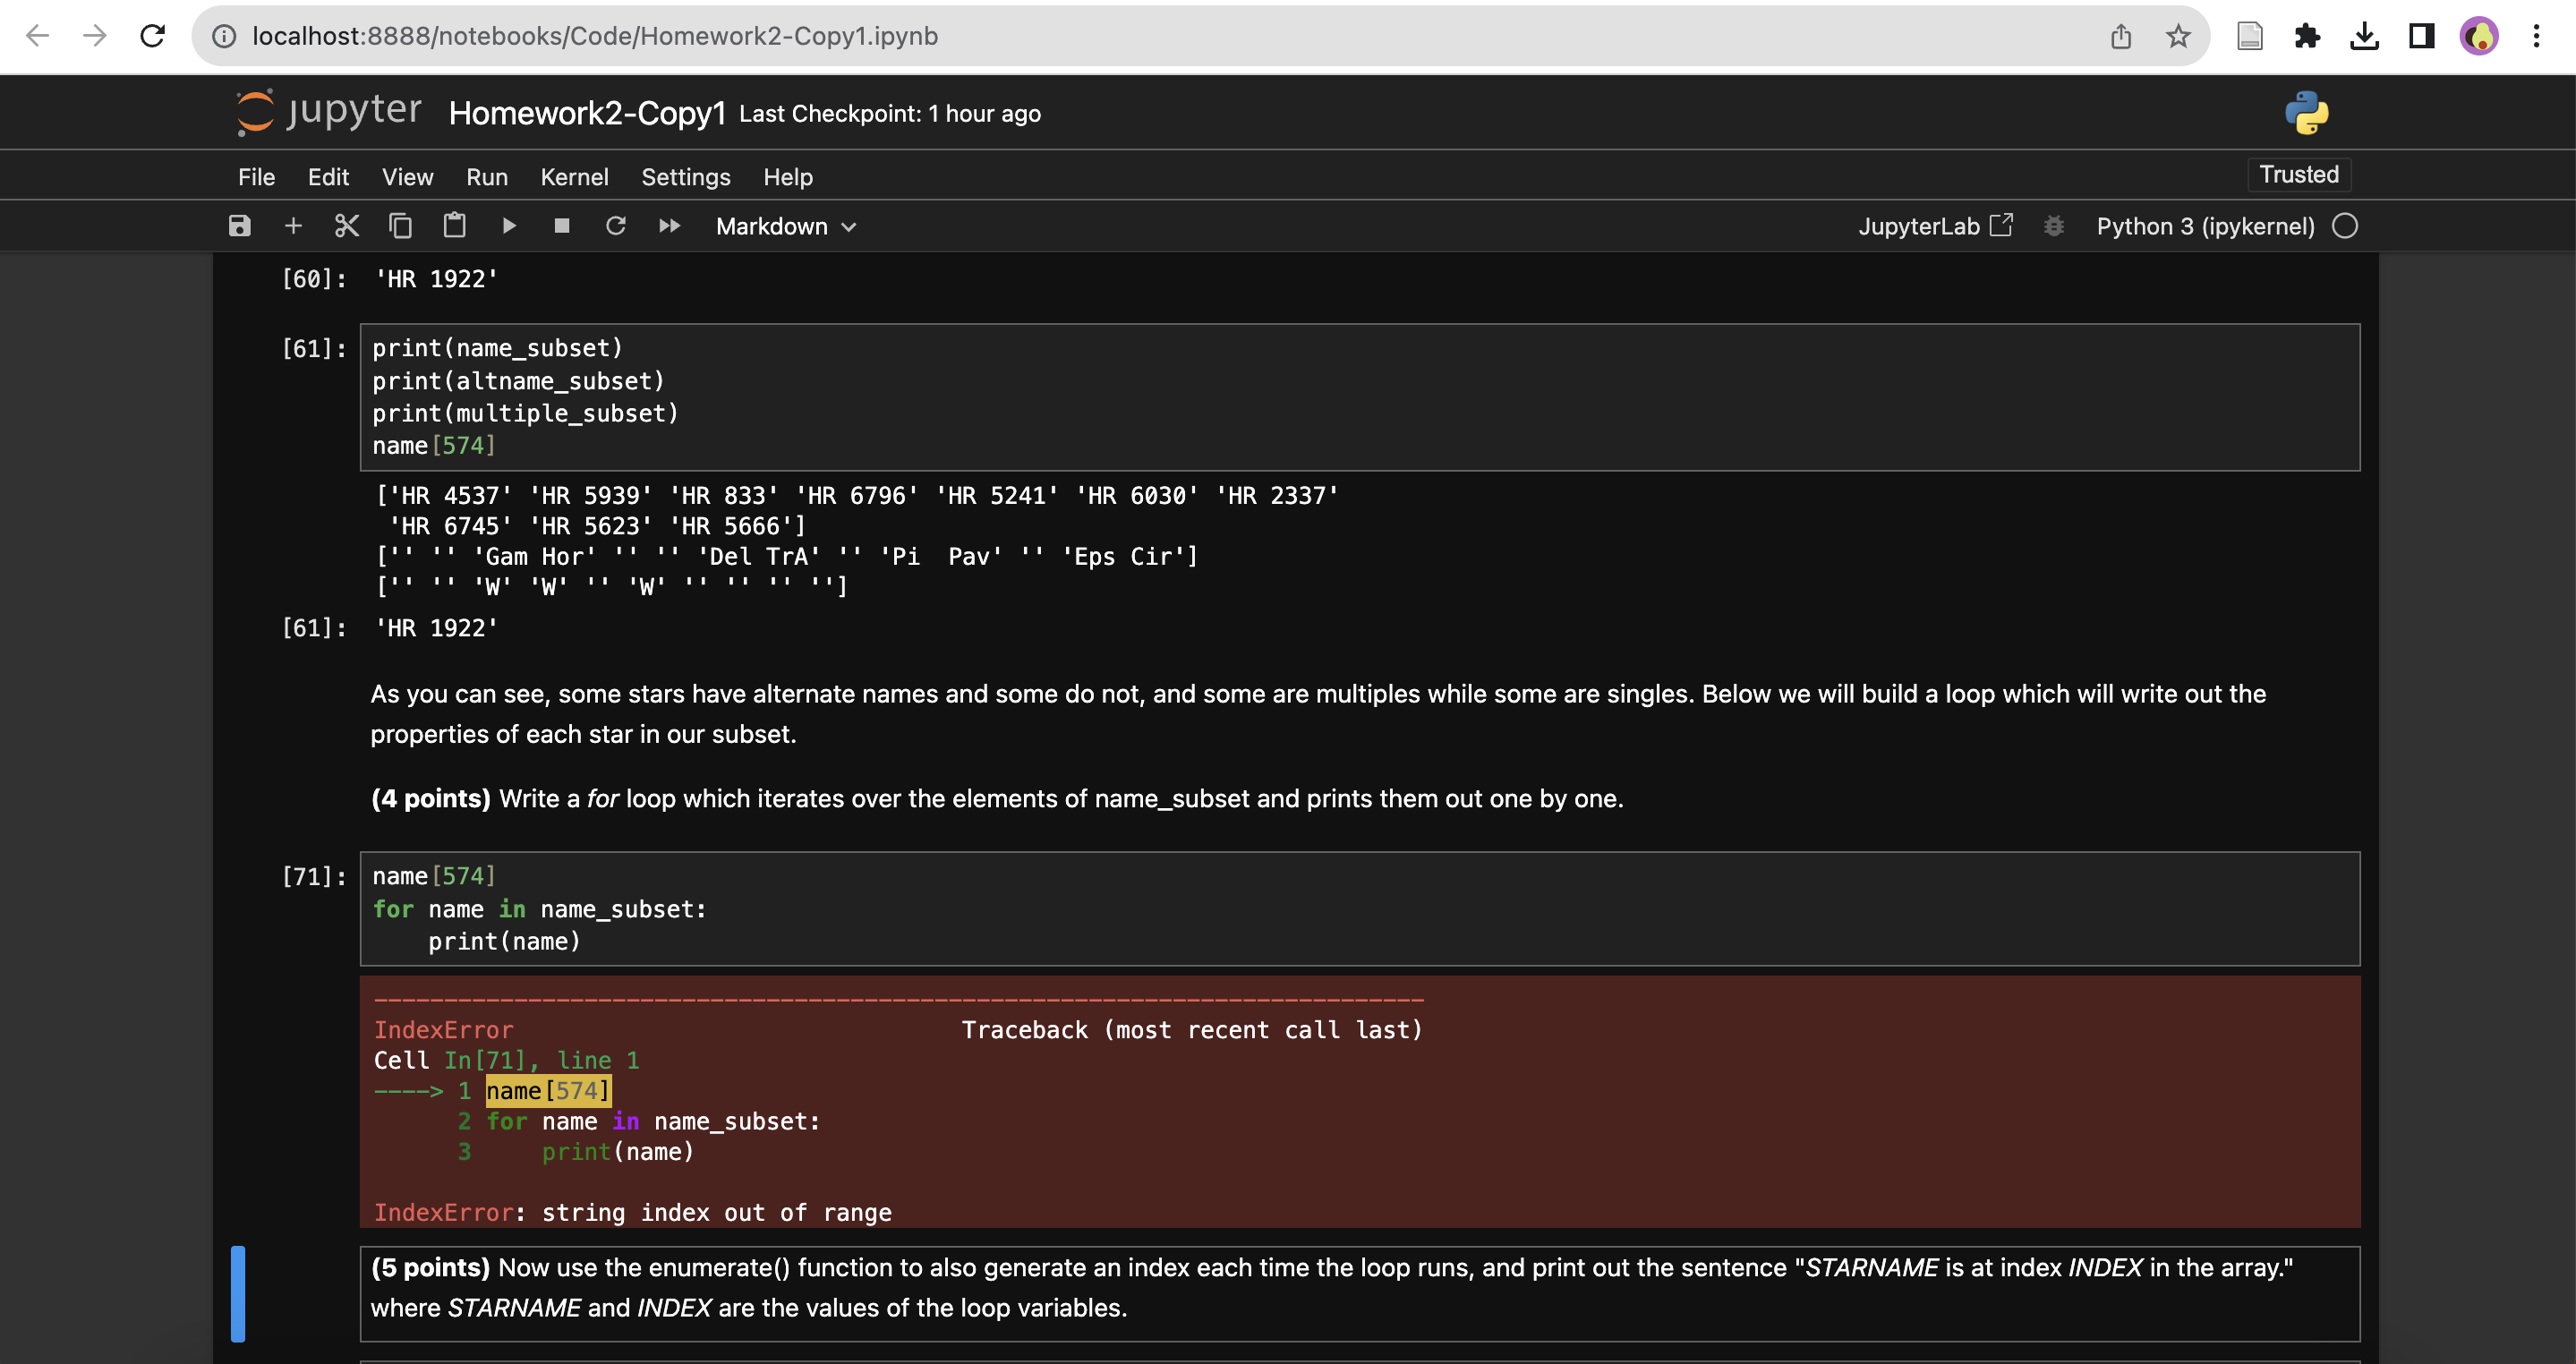The image size is (2576, 1364).
Task: Bookmark this page with star icon
Action: pyautogui.click(x=2177, y=37)
